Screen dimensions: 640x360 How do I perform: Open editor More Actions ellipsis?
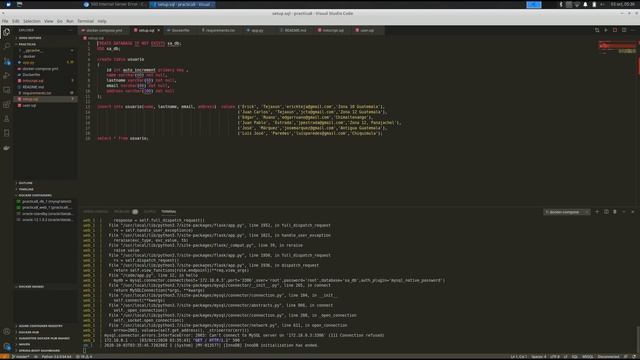coord(633,30)
